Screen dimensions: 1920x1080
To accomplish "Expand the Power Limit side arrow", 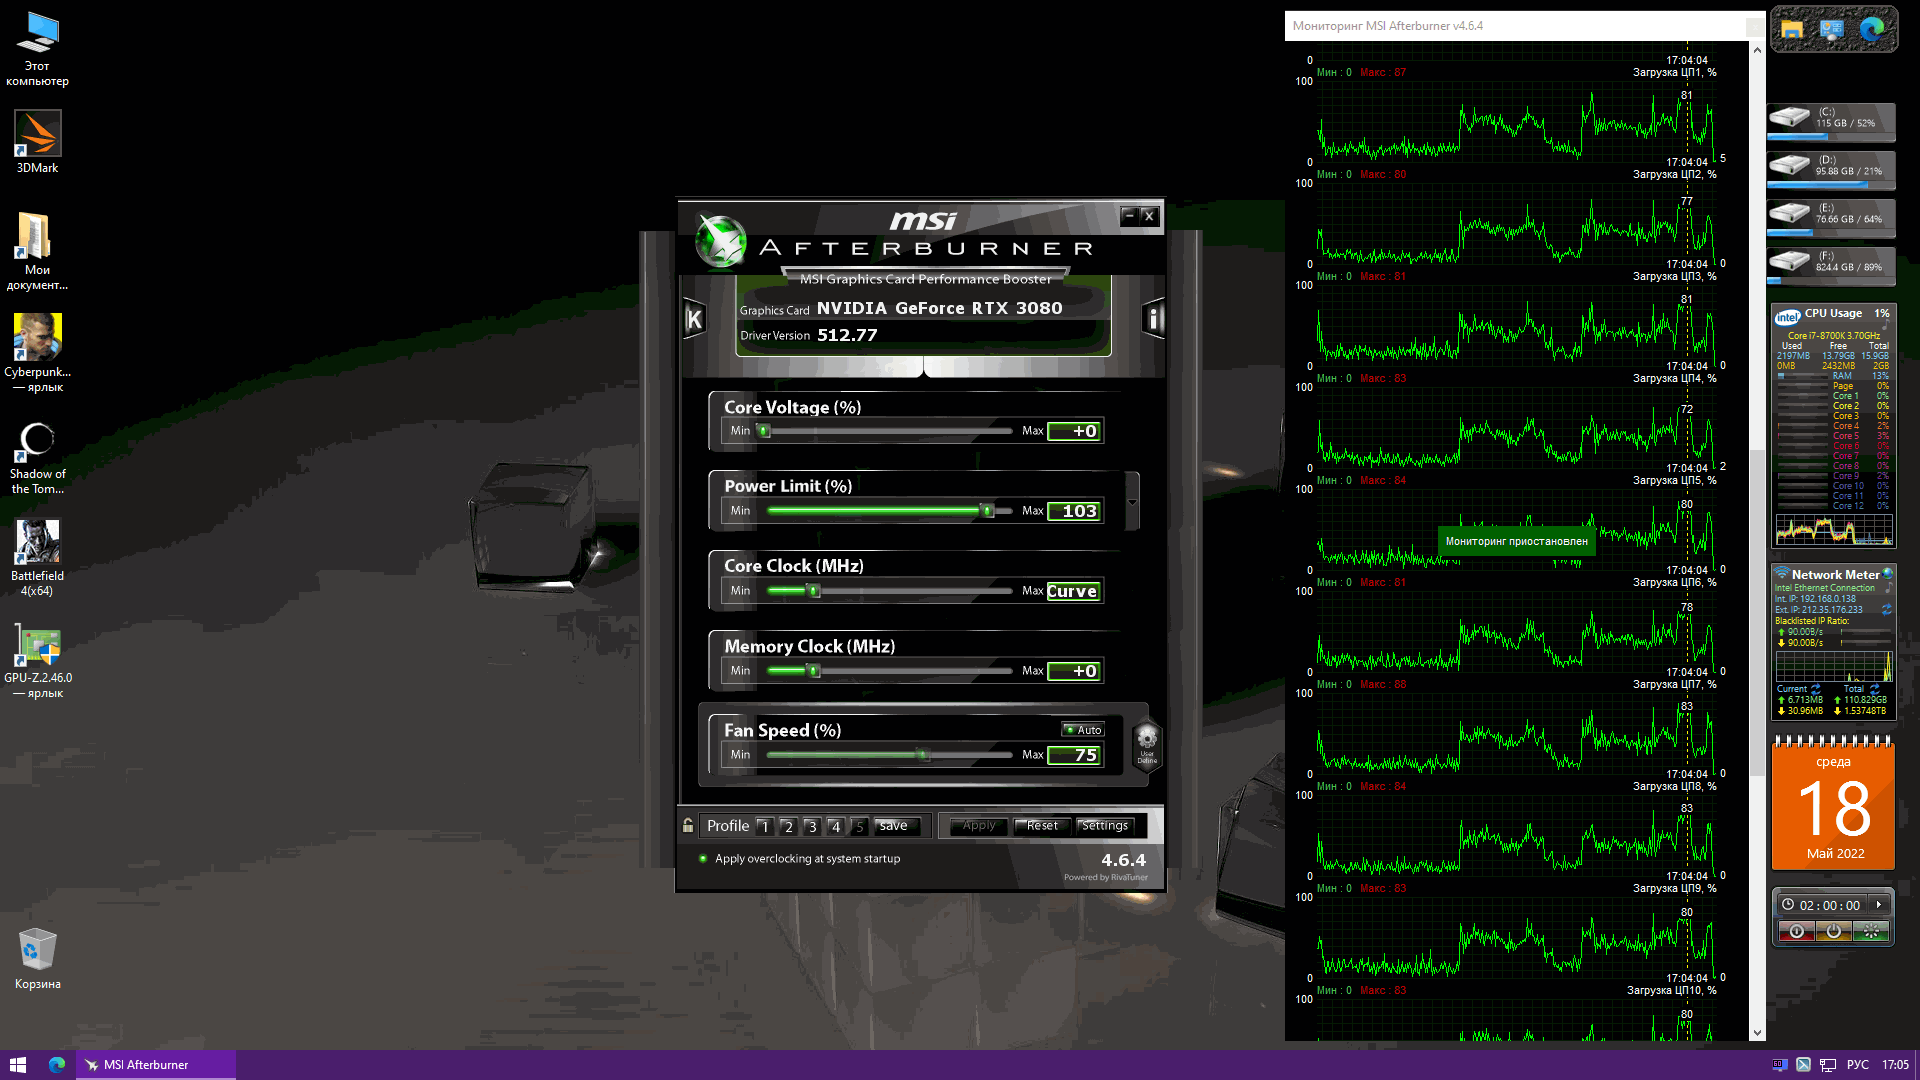I will [x=1132, y=502].
